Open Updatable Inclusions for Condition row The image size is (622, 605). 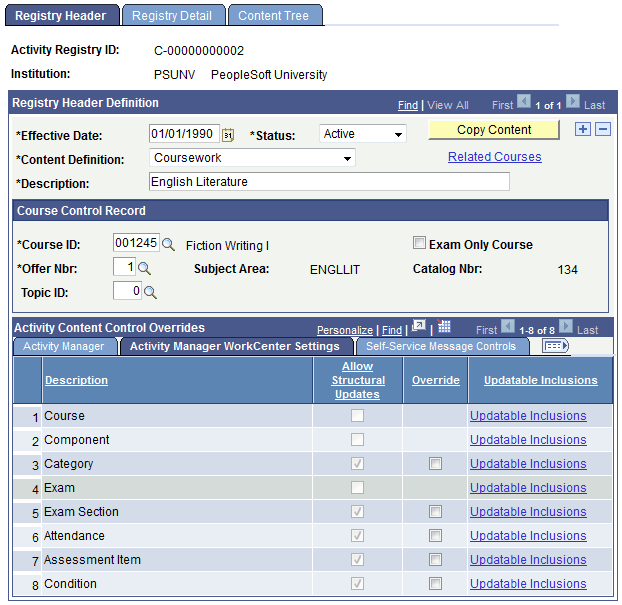point(528,584)
